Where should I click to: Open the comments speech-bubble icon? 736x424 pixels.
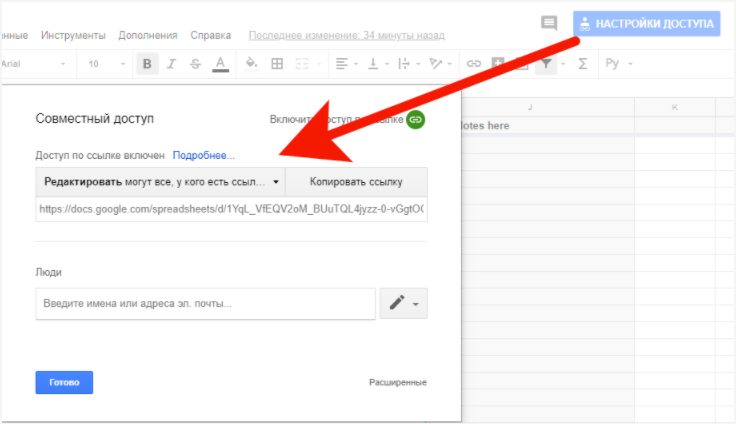(x=549, y=23)
